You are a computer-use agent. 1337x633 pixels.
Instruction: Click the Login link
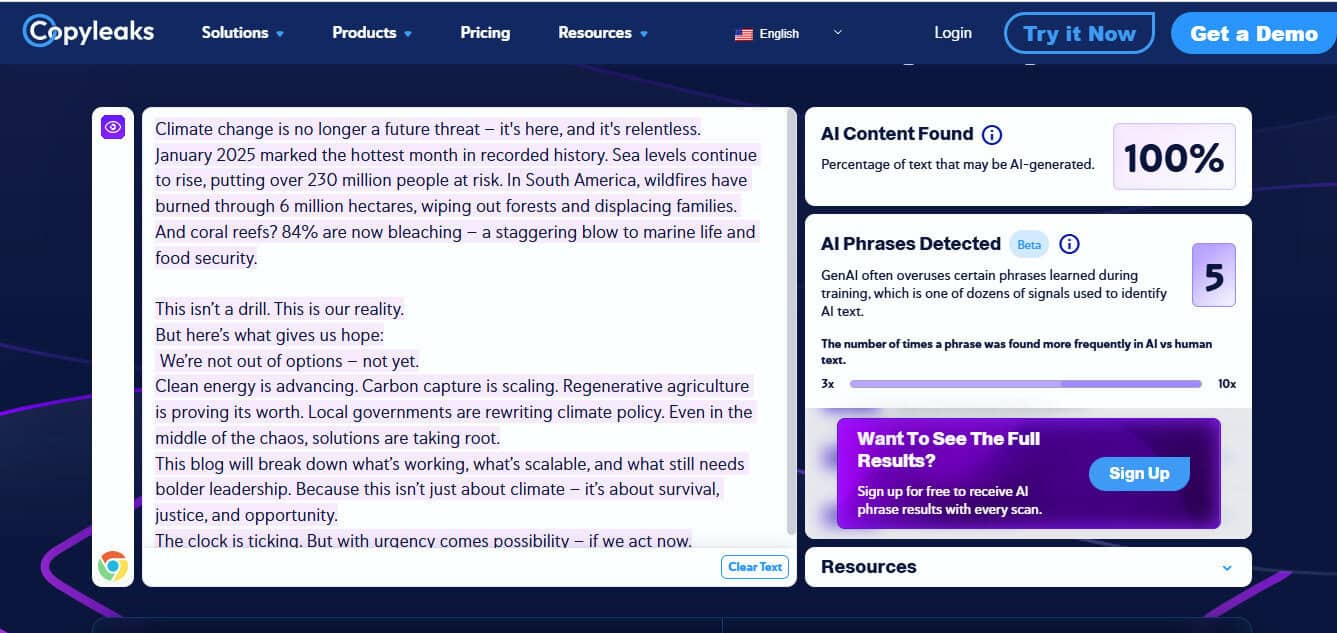[x=953, y=33]
